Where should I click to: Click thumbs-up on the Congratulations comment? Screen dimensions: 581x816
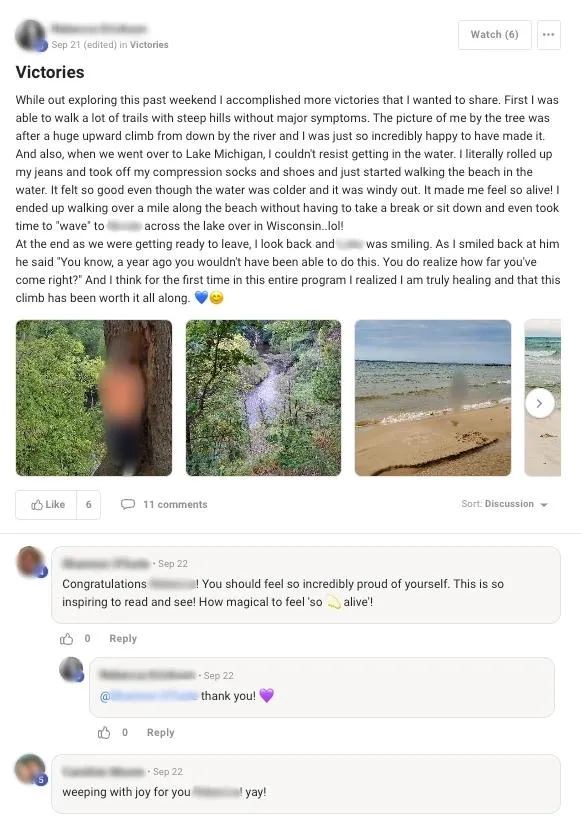(67, 639)
